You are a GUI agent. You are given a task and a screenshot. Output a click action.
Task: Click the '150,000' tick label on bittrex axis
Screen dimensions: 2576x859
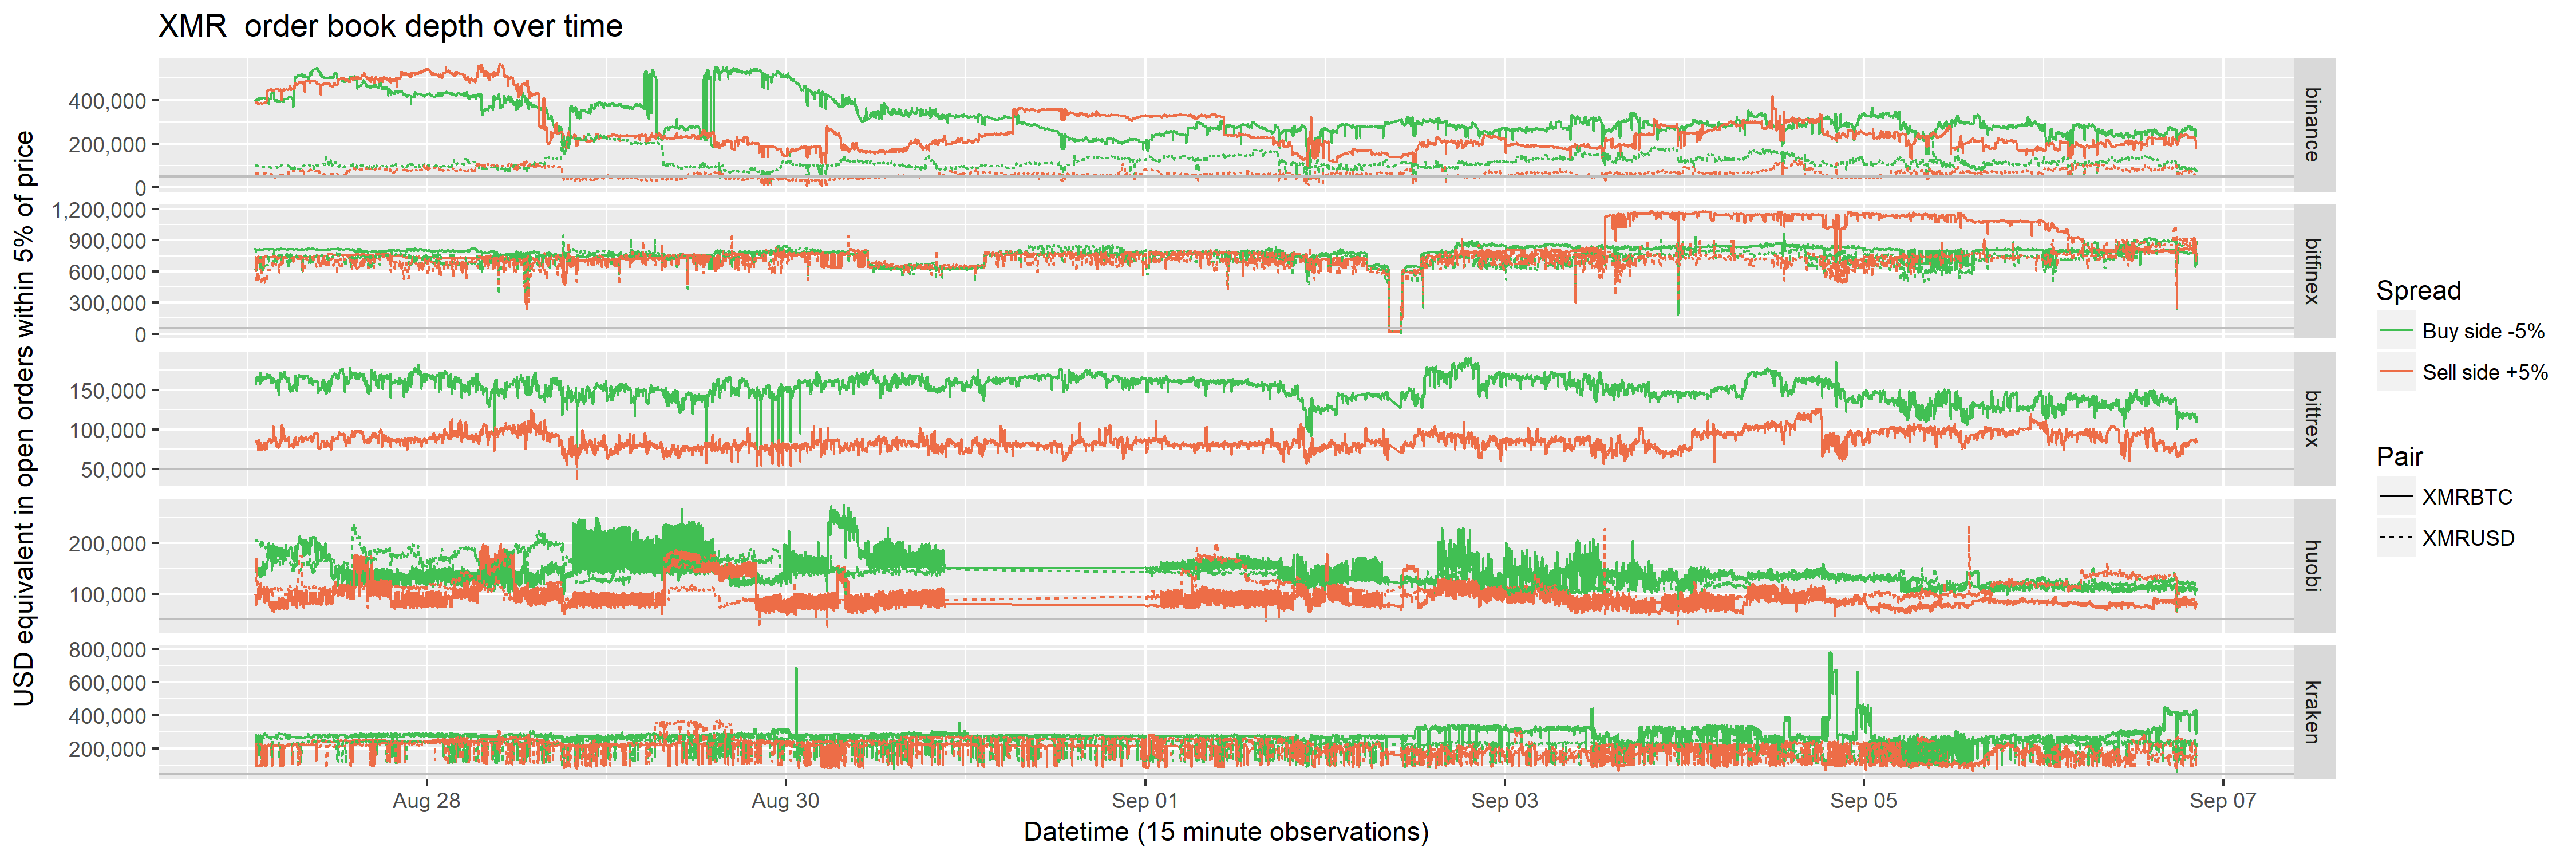pyautogui.click(x=107, y=391)
